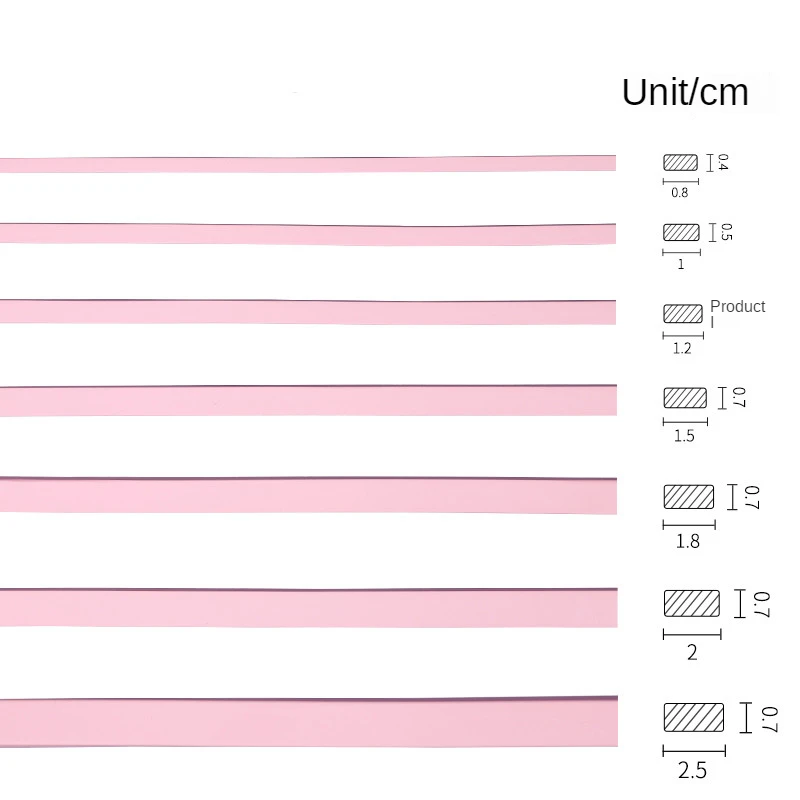The width and height of the screenshot is (800, 800).
Task: Click the 0.5 thickness label
Action: (x=727, y=232)
